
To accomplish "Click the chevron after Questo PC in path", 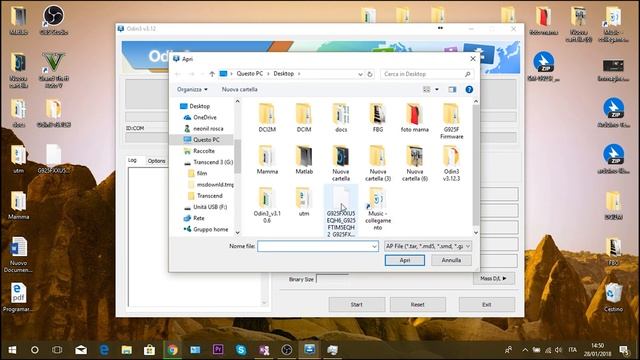I will coord(269,74).
